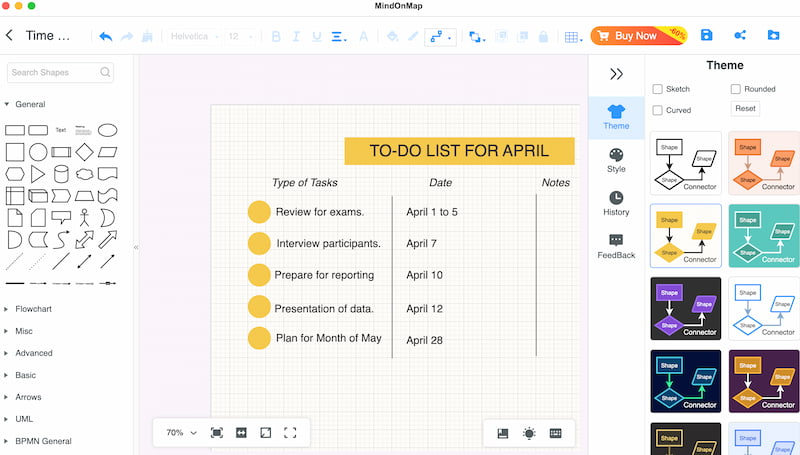Switch to the Style tab

click(x=616, y=161)
